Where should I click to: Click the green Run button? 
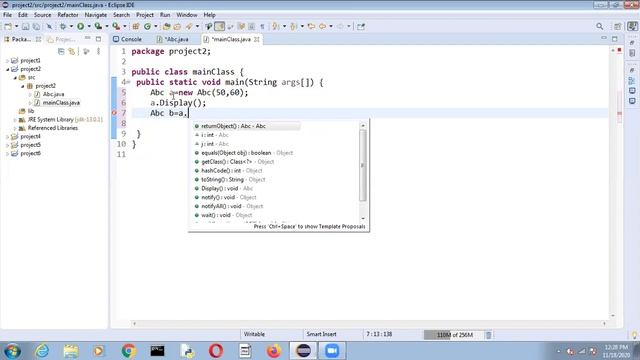[x=80, y=27]
